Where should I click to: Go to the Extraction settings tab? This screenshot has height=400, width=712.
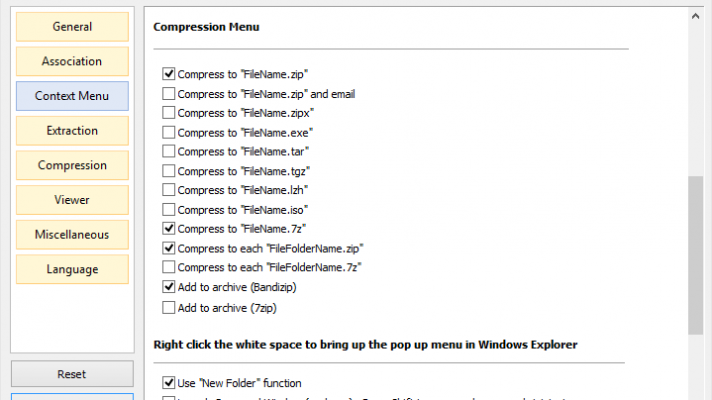coord(72,130)
